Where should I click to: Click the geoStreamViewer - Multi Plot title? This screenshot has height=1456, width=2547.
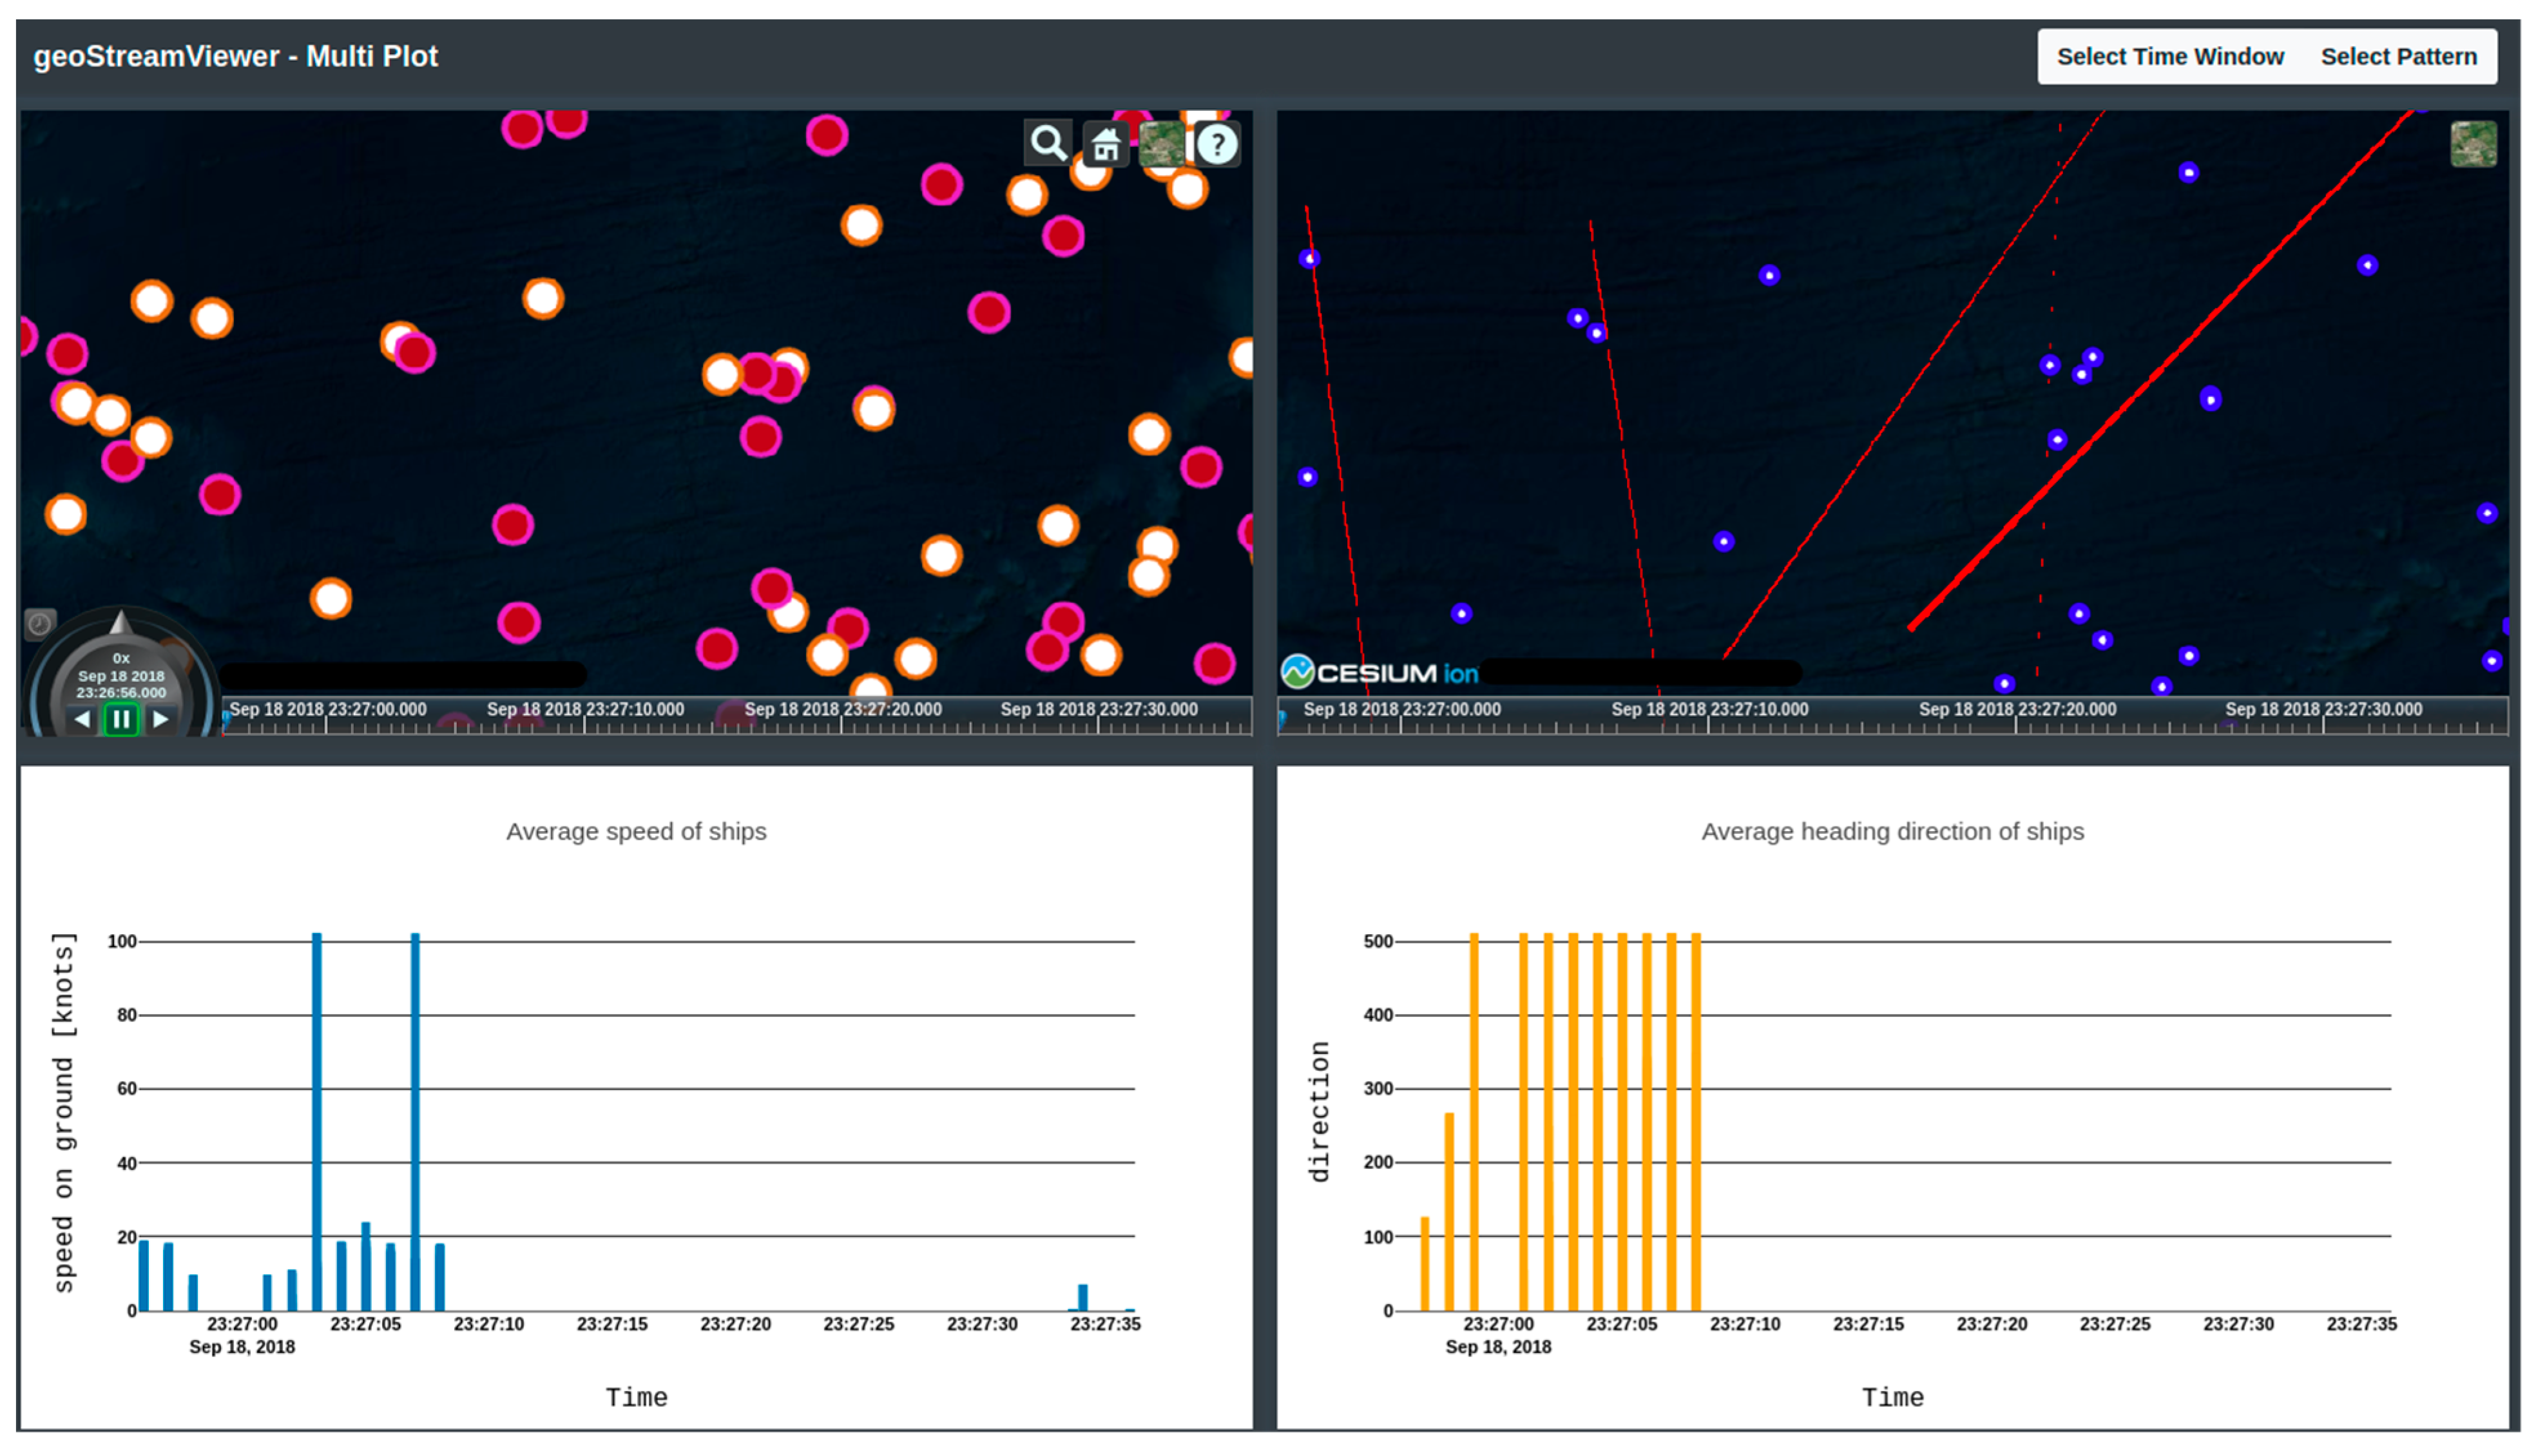(236, 57)
